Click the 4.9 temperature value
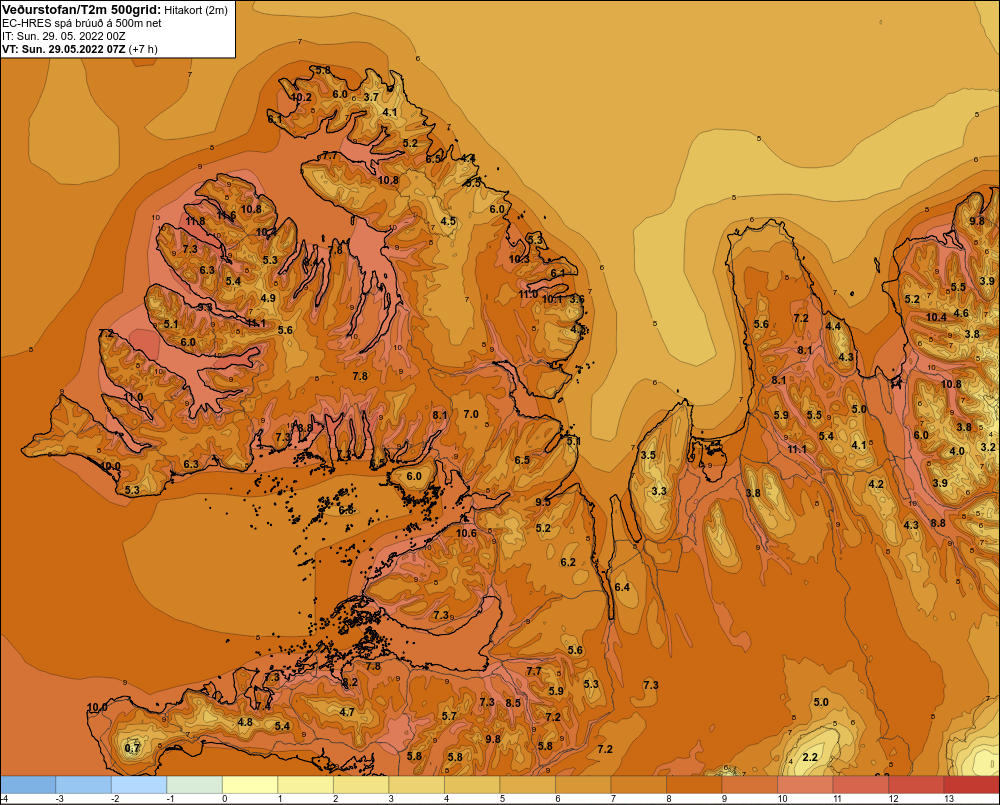Viewport: 1000px width, 805px height. (x=268, y=298)
